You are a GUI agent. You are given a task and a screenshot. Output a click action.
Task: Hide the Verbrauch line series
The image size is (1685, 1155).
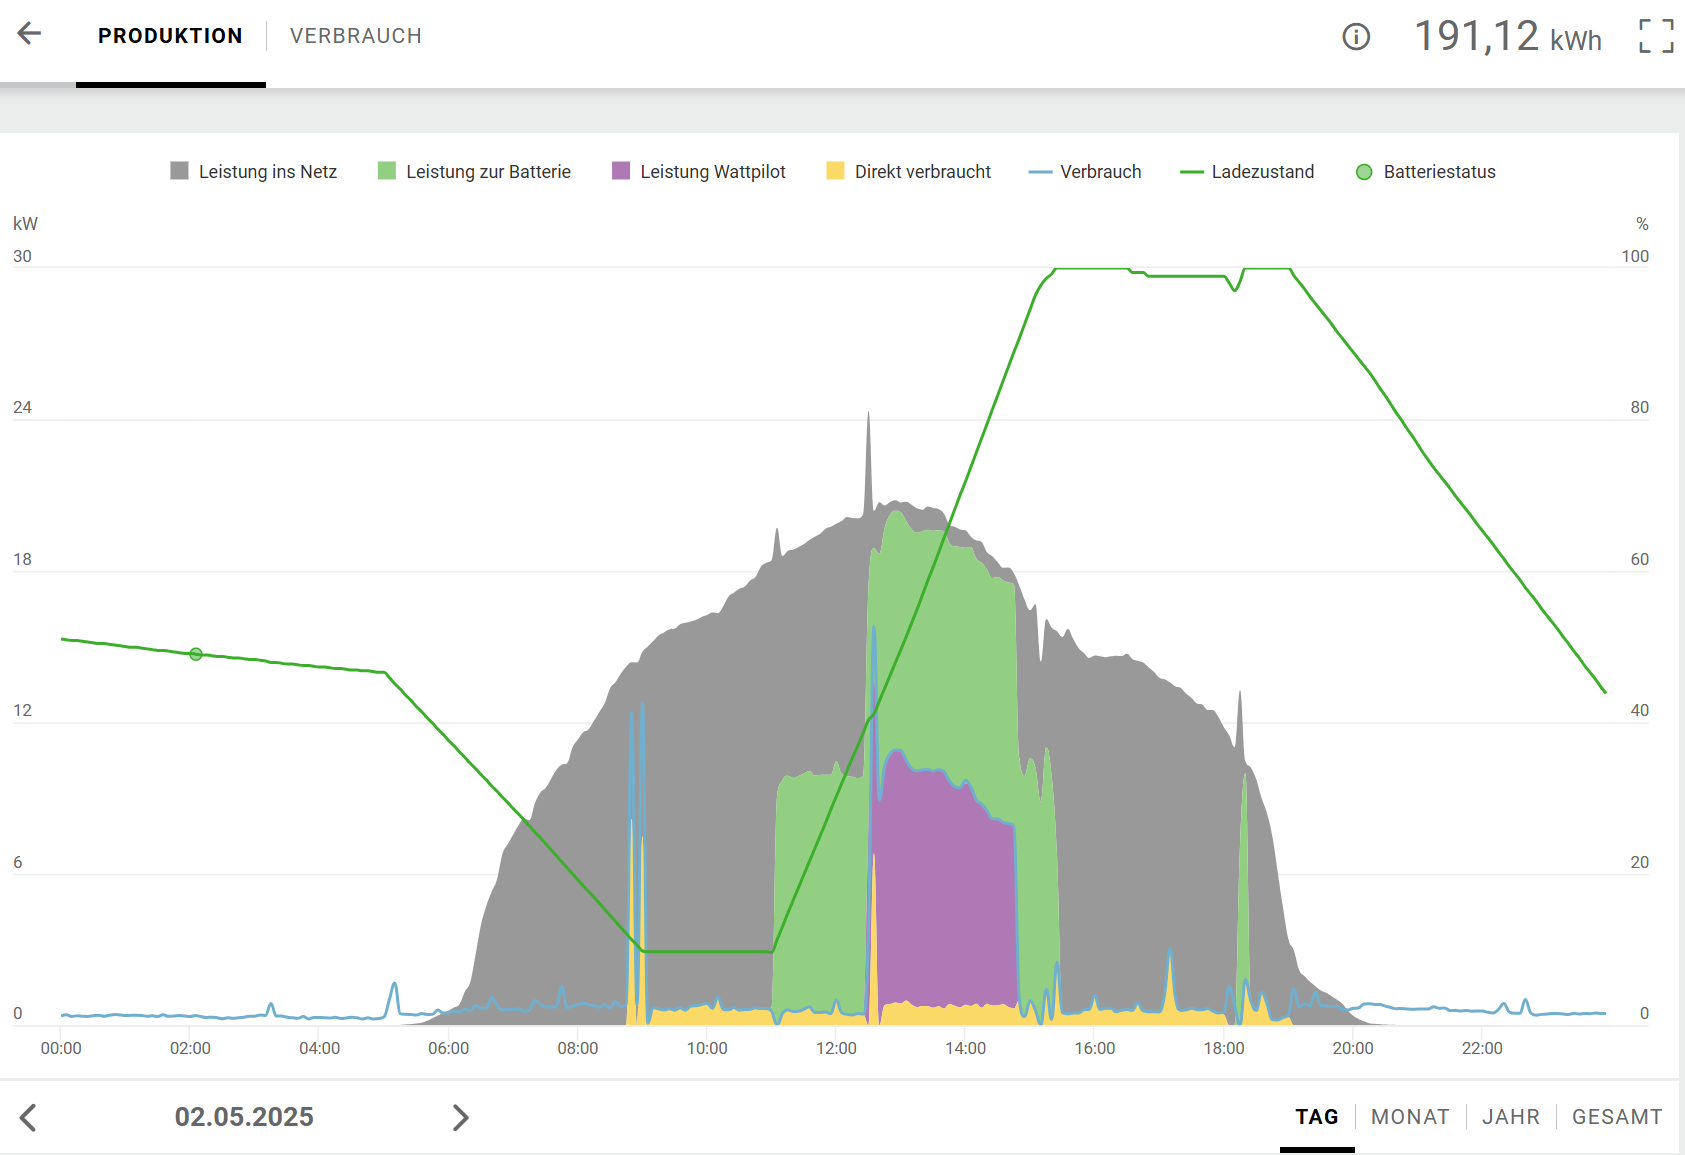pyautogui.click(x=1086, y=172)
